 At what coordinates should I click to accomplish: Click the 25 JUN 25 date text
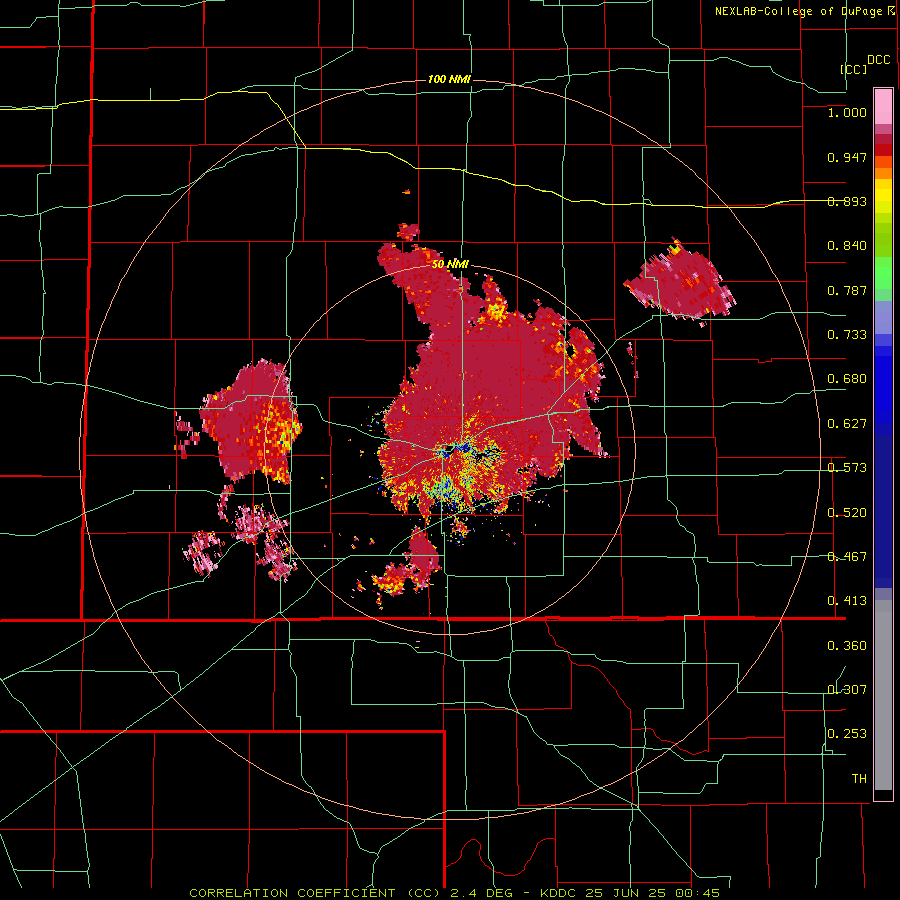624,893
